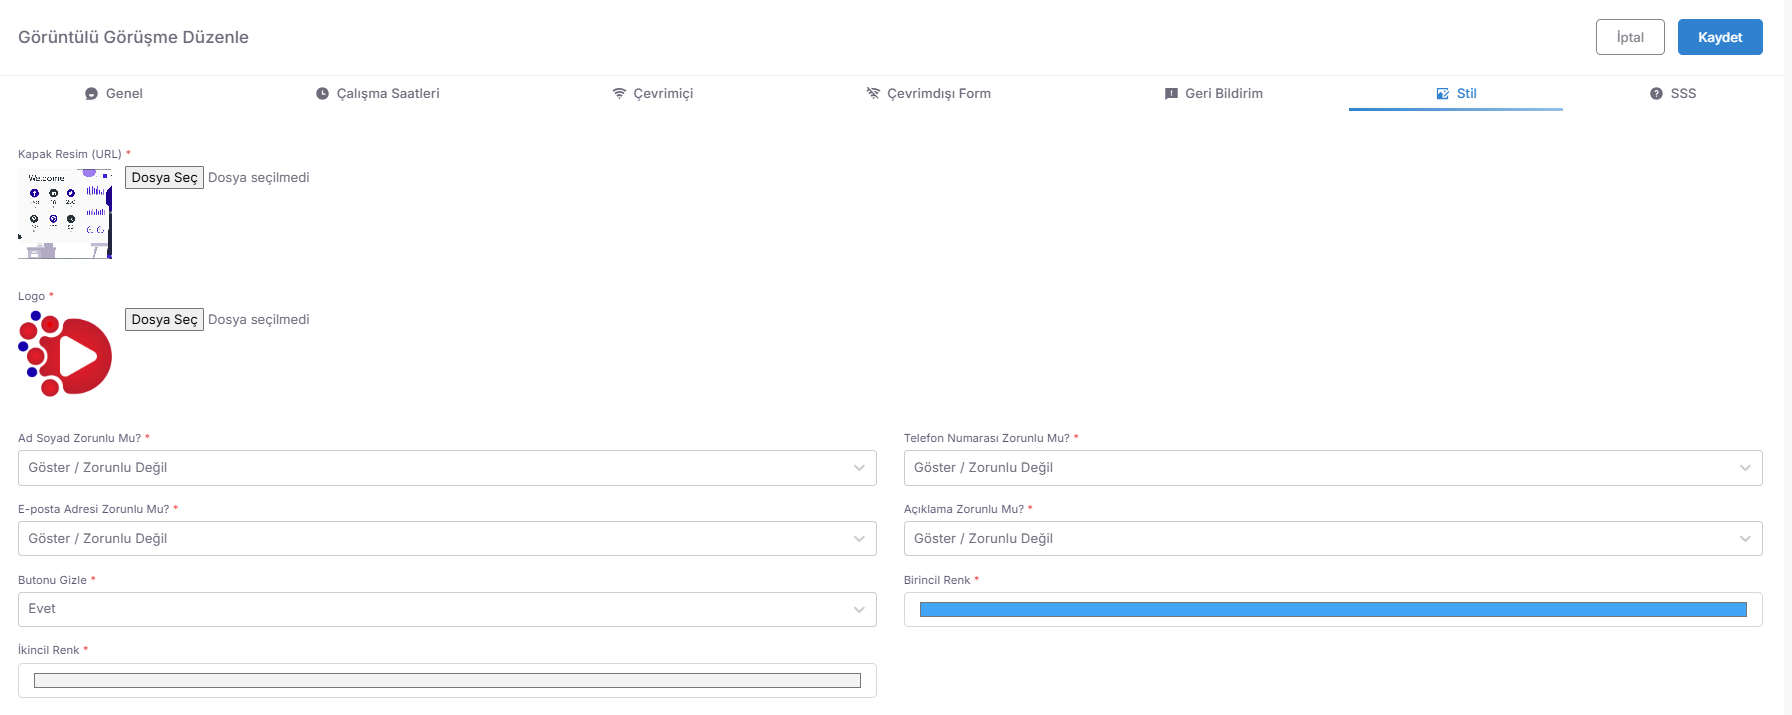Click the Kapak Resim (URL) label
Viewport: 1792px width, 715px height.
[70, 154]
